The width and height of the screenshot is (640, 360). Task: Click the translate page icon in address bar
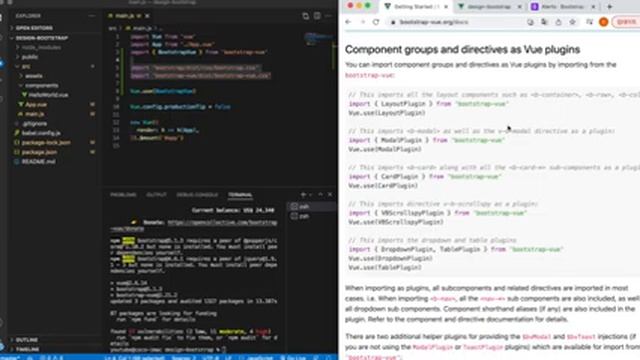pyautogui.click(x=544, y=22)
